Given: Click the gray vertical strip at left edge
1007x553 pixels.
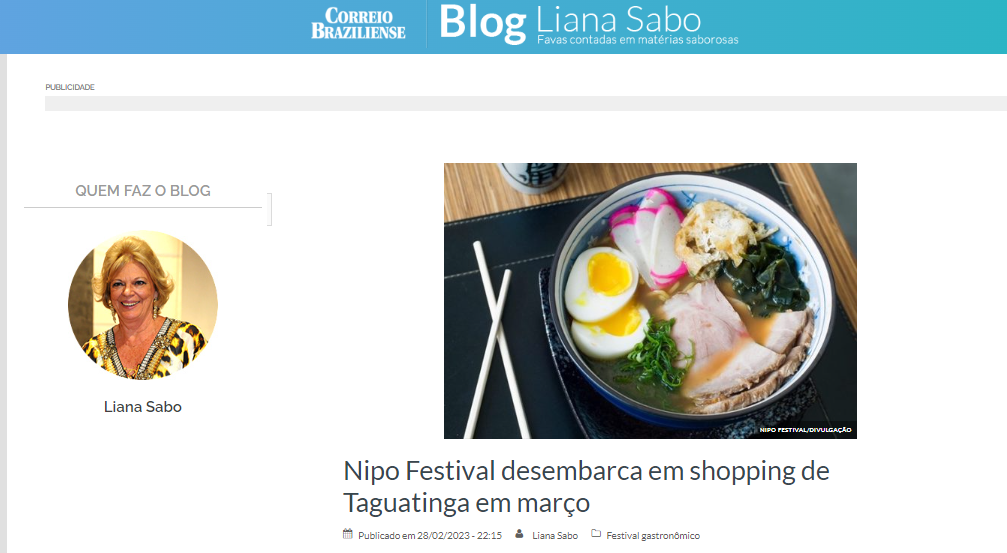Looking at the screenshot, I should [x=3, y=303].
